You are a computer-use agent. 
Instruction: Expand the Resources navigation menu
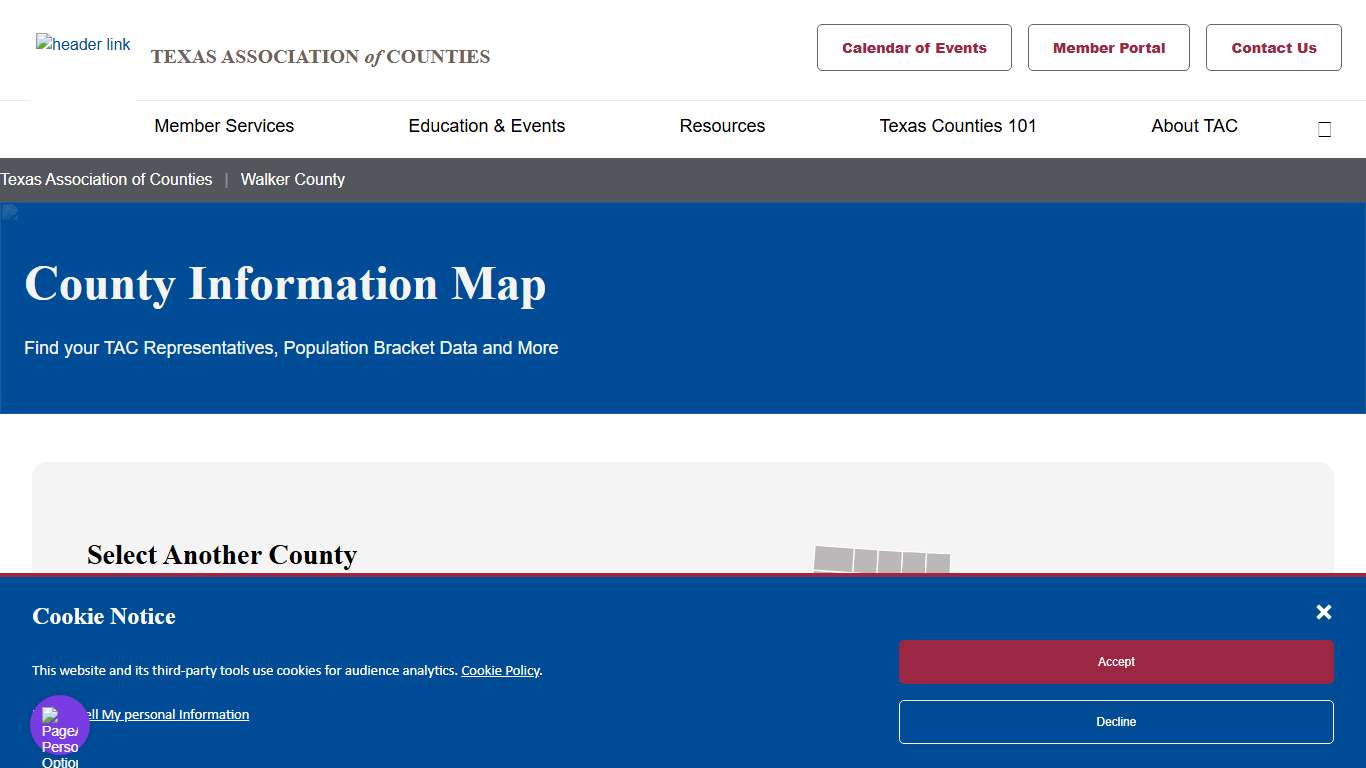pos(722,126)
